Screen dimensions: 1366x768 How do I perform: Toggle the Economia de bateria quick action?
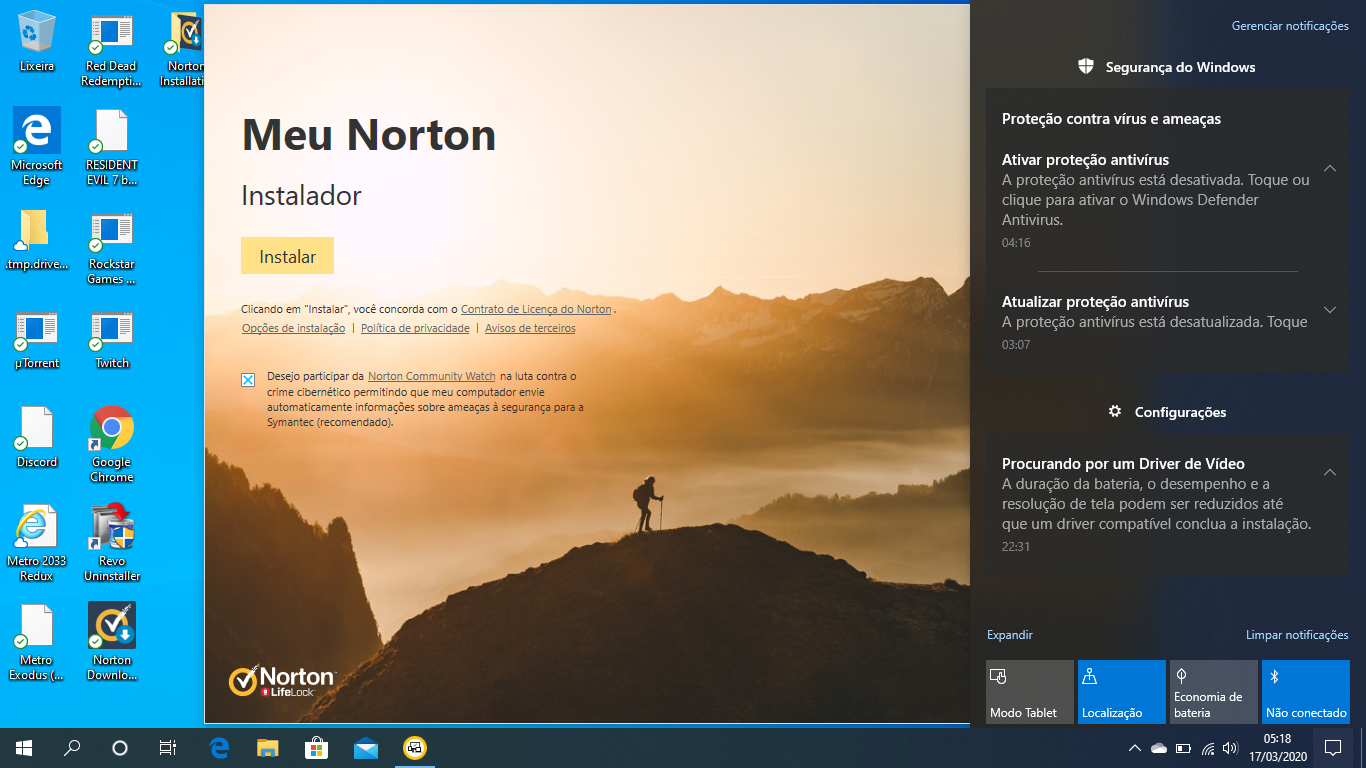1214,692
